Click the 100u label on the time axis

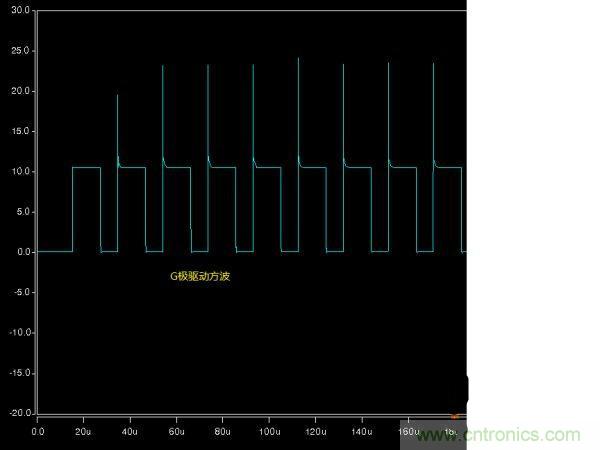(268, 432)
